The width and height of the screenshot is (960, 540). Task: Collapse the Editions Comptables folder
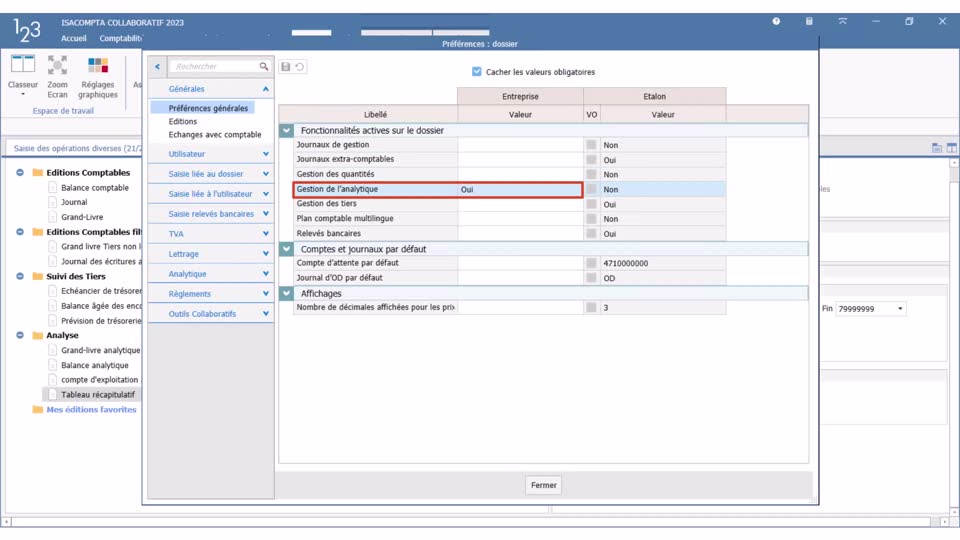(20, 173)
